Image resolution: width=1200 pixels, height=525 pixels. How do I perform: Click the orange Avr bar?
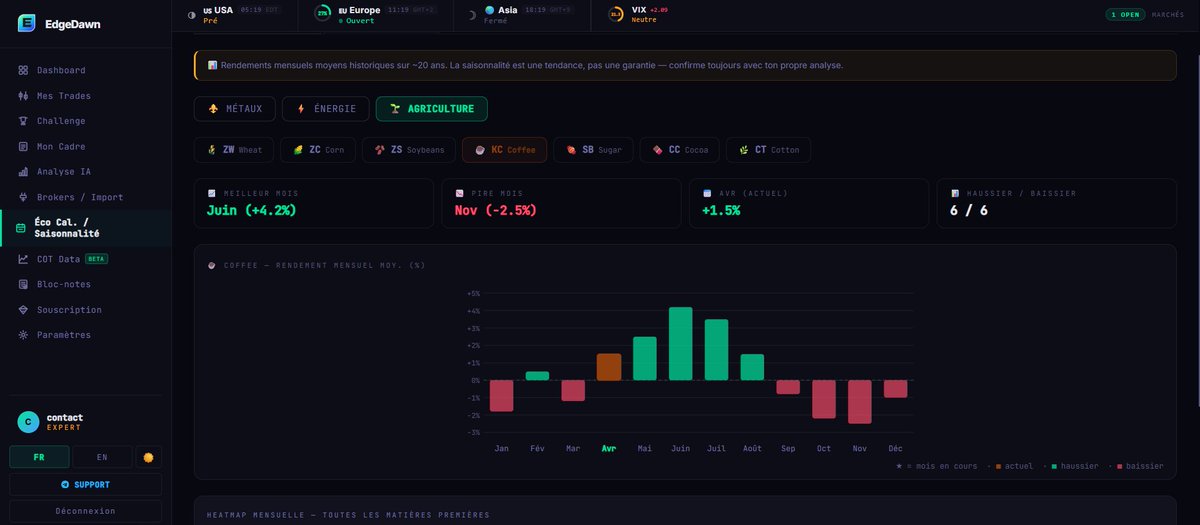(x=609, y=367)
